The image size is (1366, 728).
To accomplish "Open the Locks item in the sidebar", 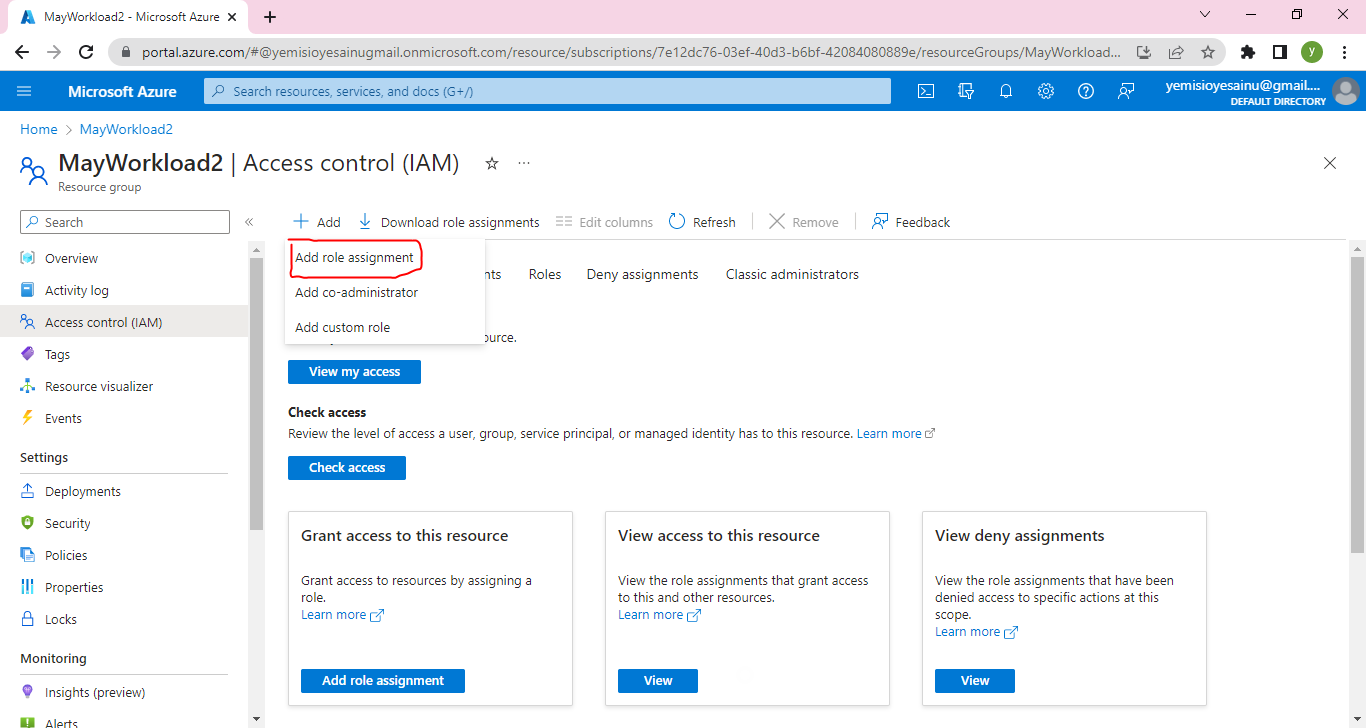I will pos(61,620).
